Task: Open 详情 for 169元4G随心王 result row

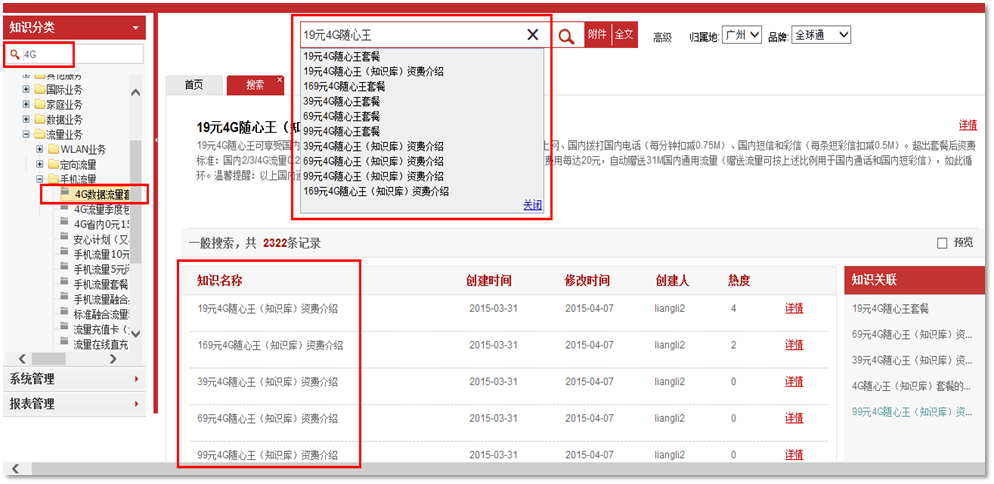Action: (794, 345)
